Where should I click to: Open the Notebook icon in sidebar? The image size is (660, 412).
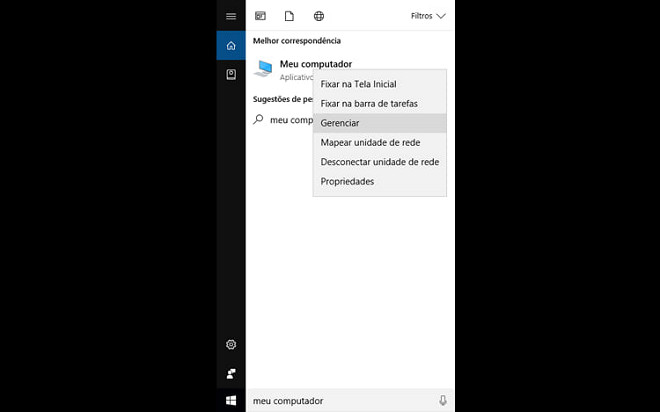point(231,74)
